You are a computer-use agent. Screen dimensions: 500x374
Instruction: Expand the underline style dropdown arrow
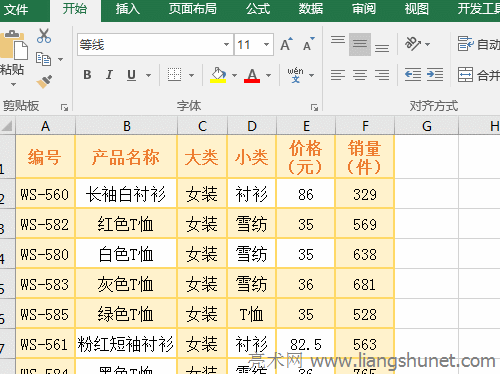[x=148, y=75]
